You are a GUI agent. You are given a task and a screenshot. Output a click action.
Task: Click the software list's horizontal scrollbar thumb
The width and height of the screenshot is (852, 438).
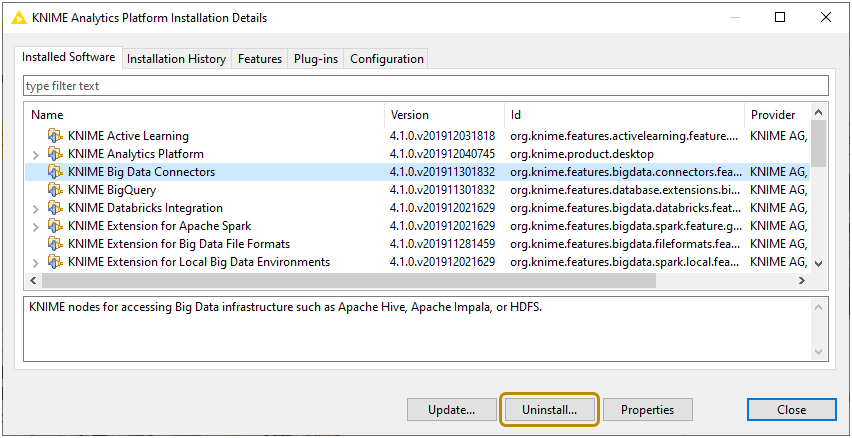coord(349,280)
